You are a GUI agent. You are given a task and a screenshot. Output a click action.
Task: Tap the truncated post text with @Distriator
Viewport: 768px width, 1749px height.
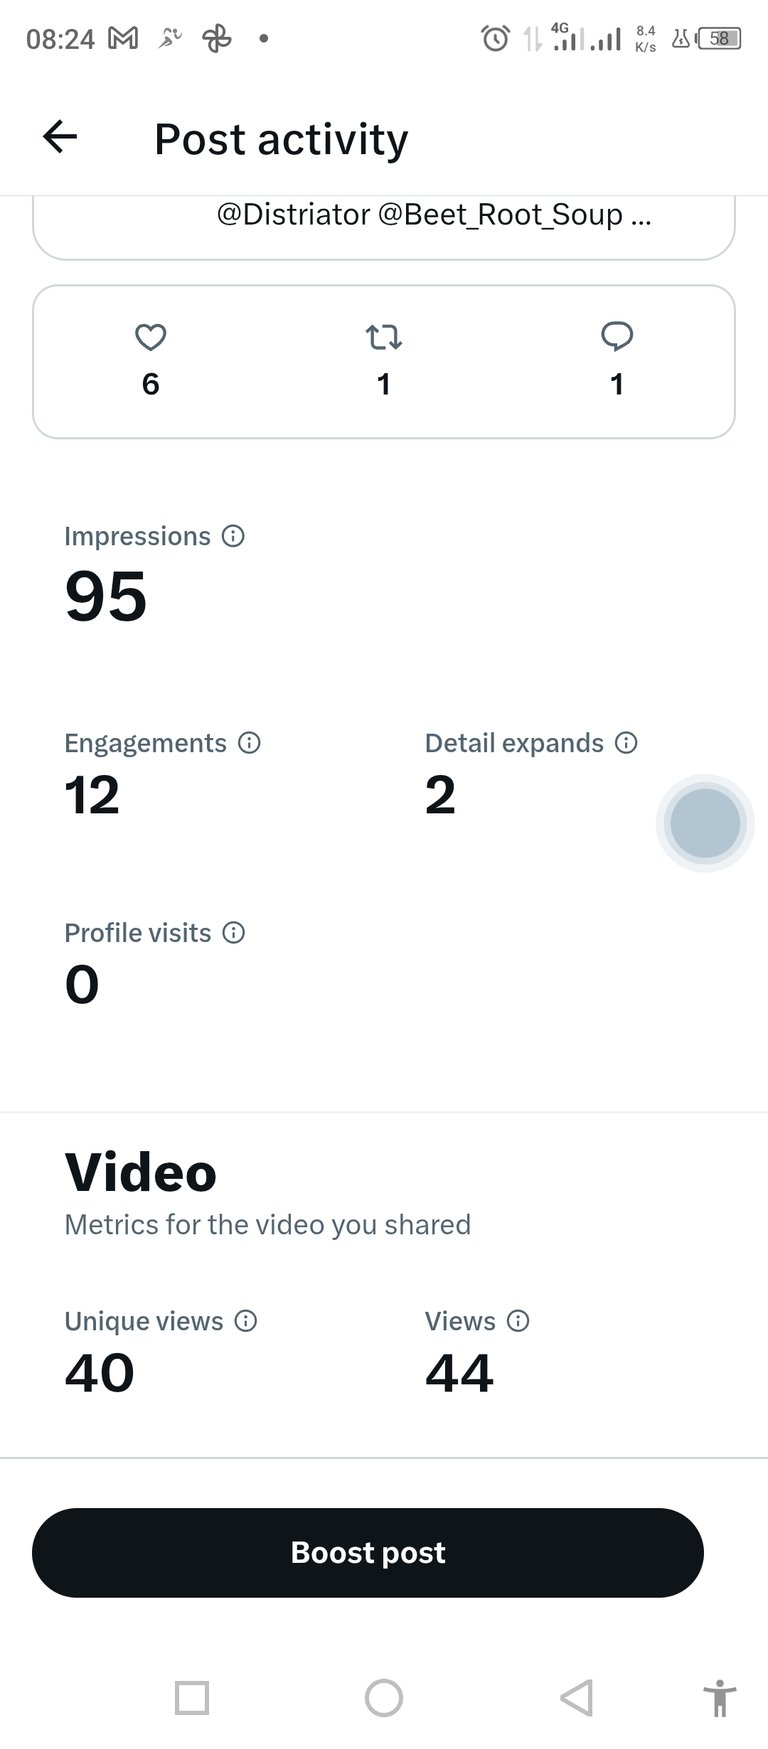point(434,215)
